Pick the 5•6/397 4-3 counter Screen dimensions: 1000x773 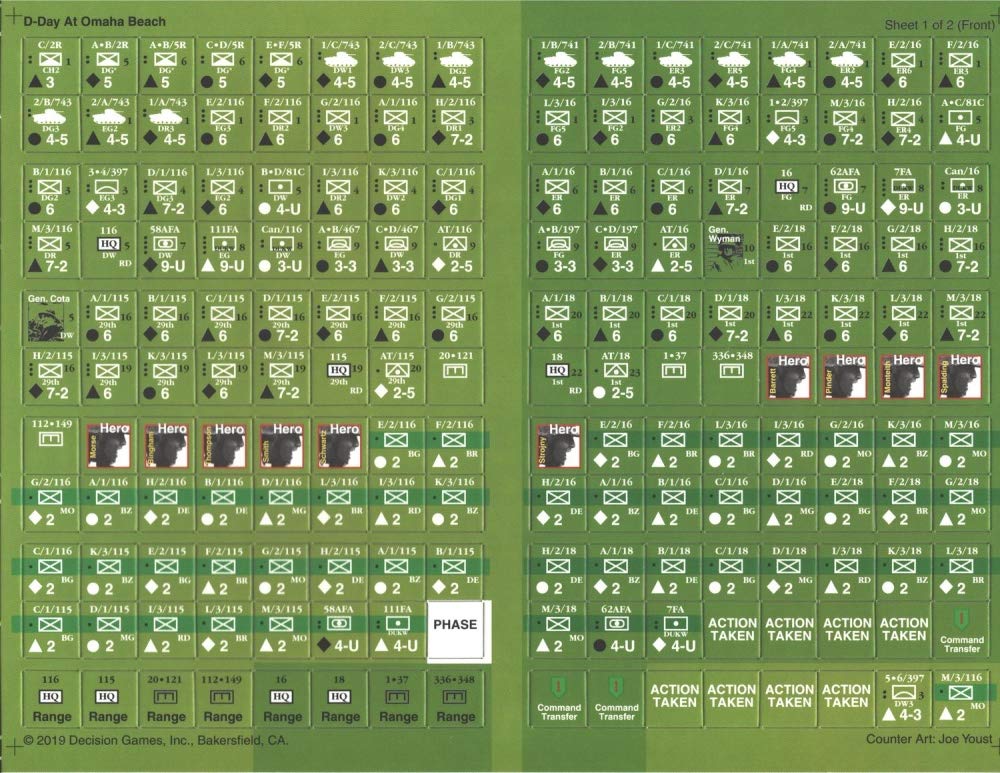click(x=904, y=697)
